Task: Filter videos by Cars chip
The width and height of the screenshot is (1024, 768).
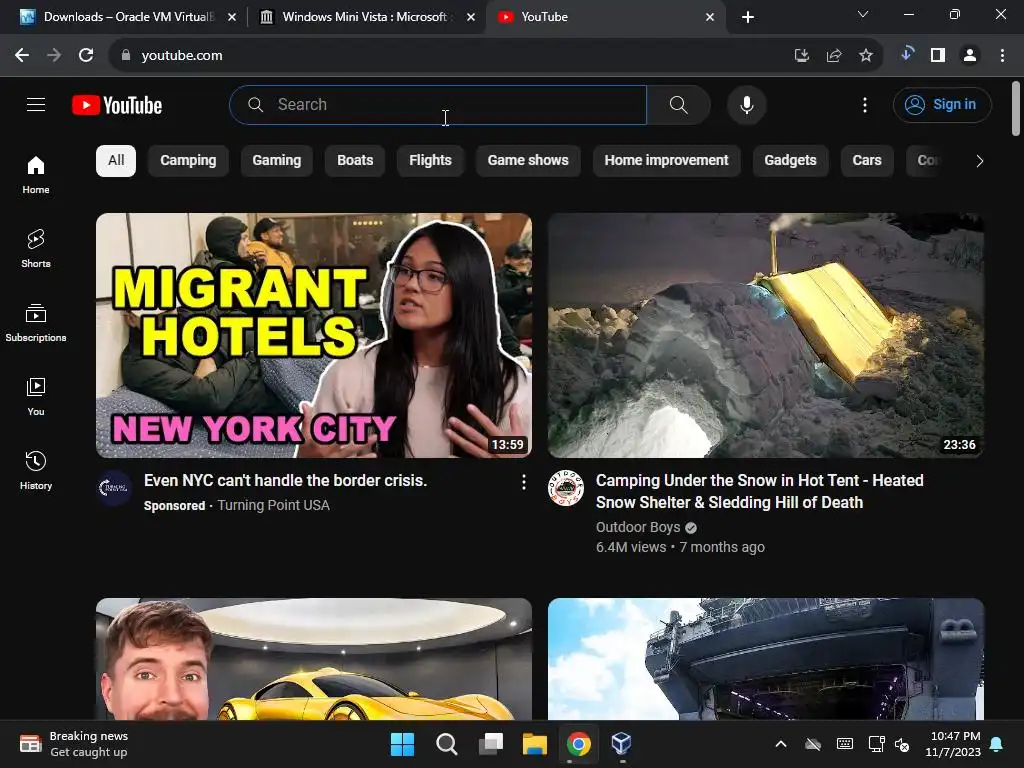Action: 867,161
